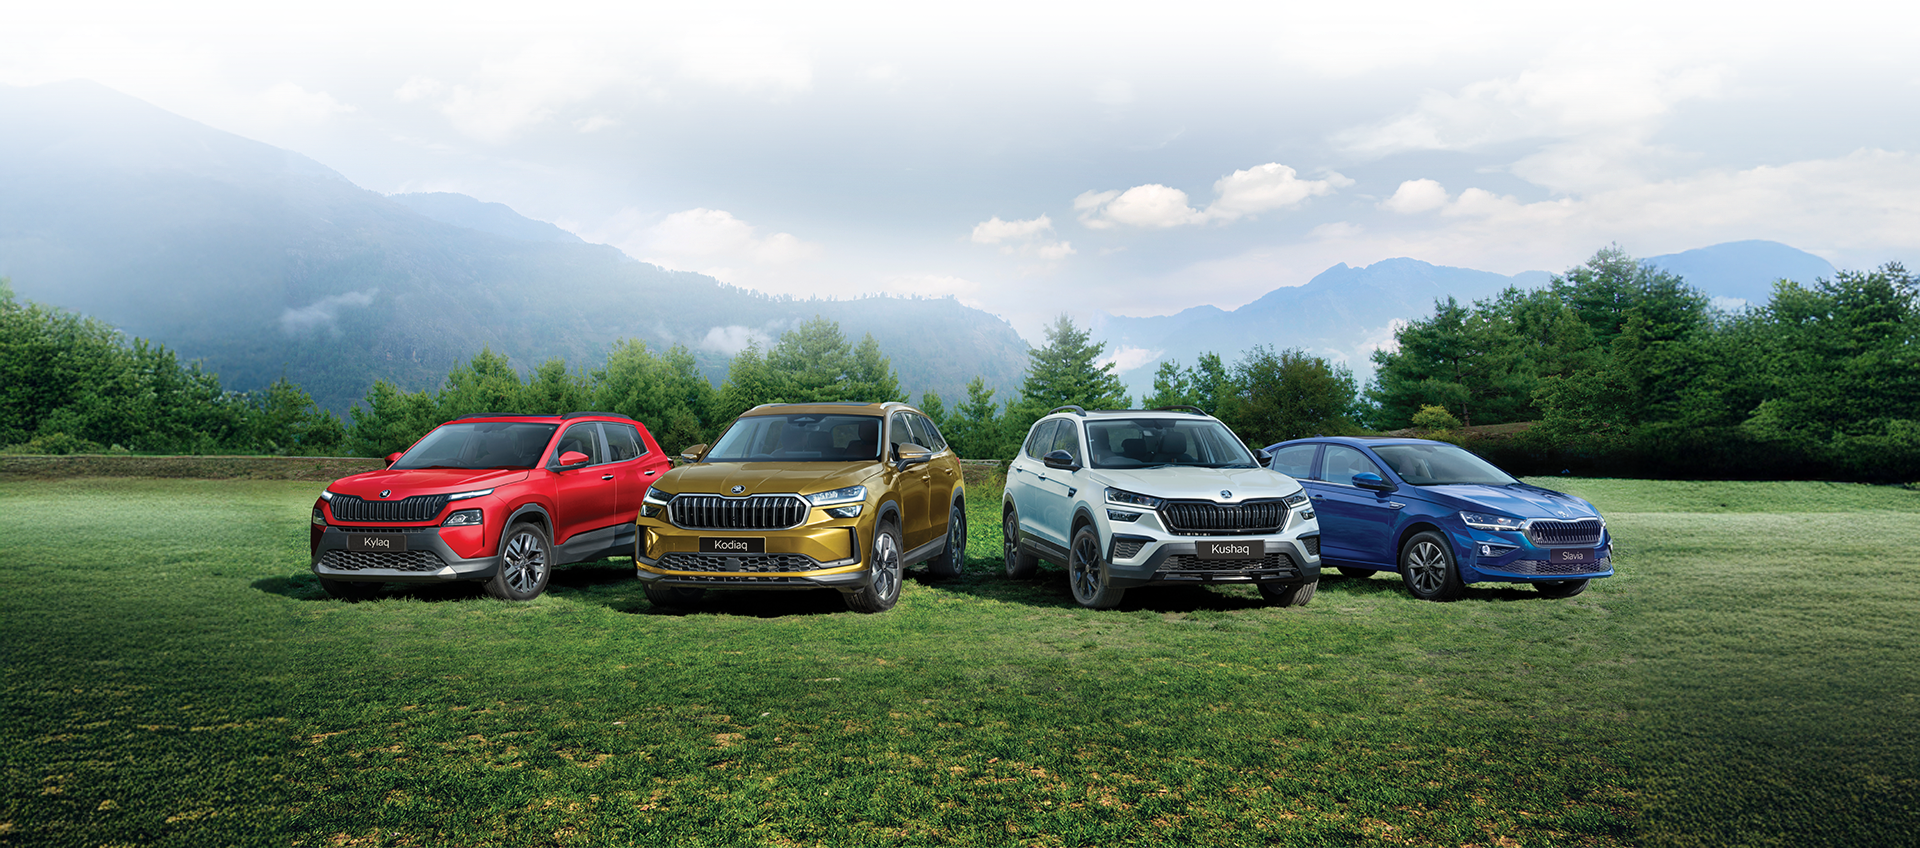Screen dimensions: 1920x848
Task: Click the red Kylaq's windshield
Action: tap(475, 446)
